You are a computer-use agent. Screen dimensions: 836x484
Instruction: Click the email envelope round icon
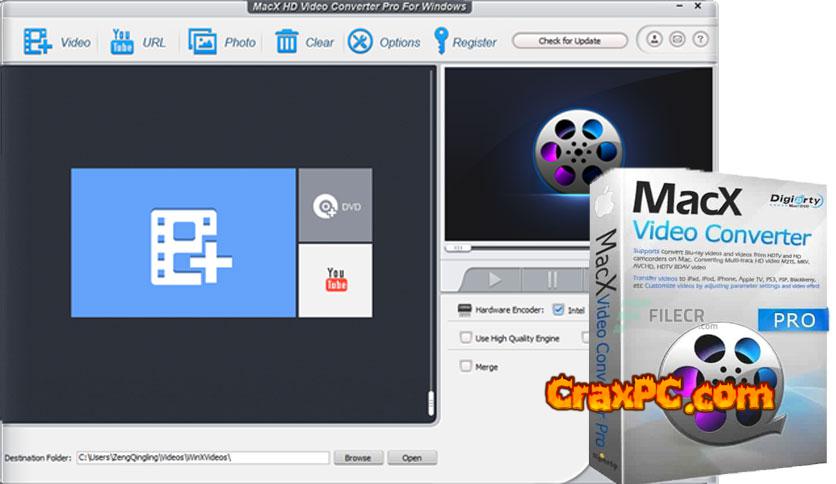(x=675, y=41)
